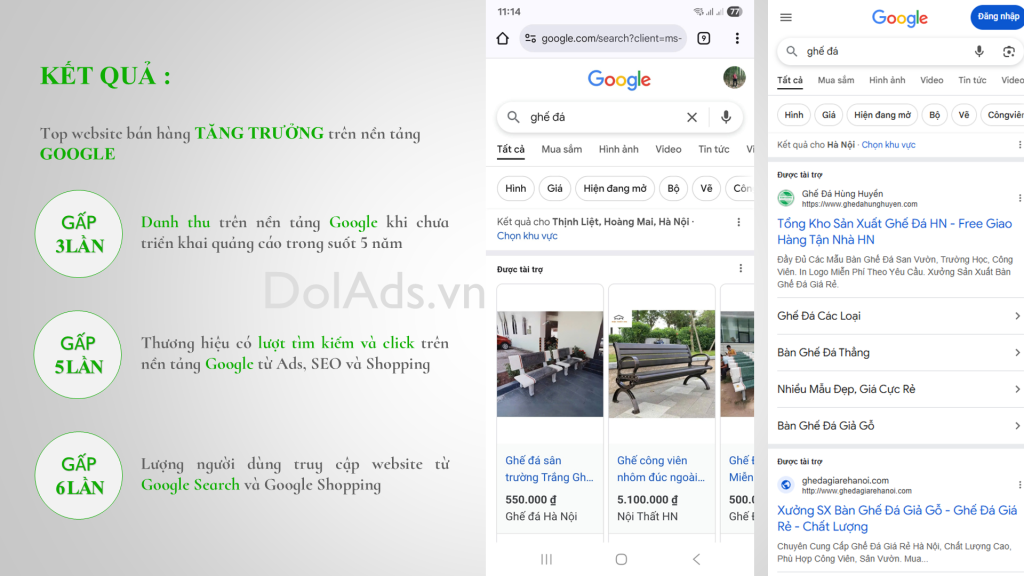
Task: Open the tab counter in left phone browser
Action: click(703, 39)
